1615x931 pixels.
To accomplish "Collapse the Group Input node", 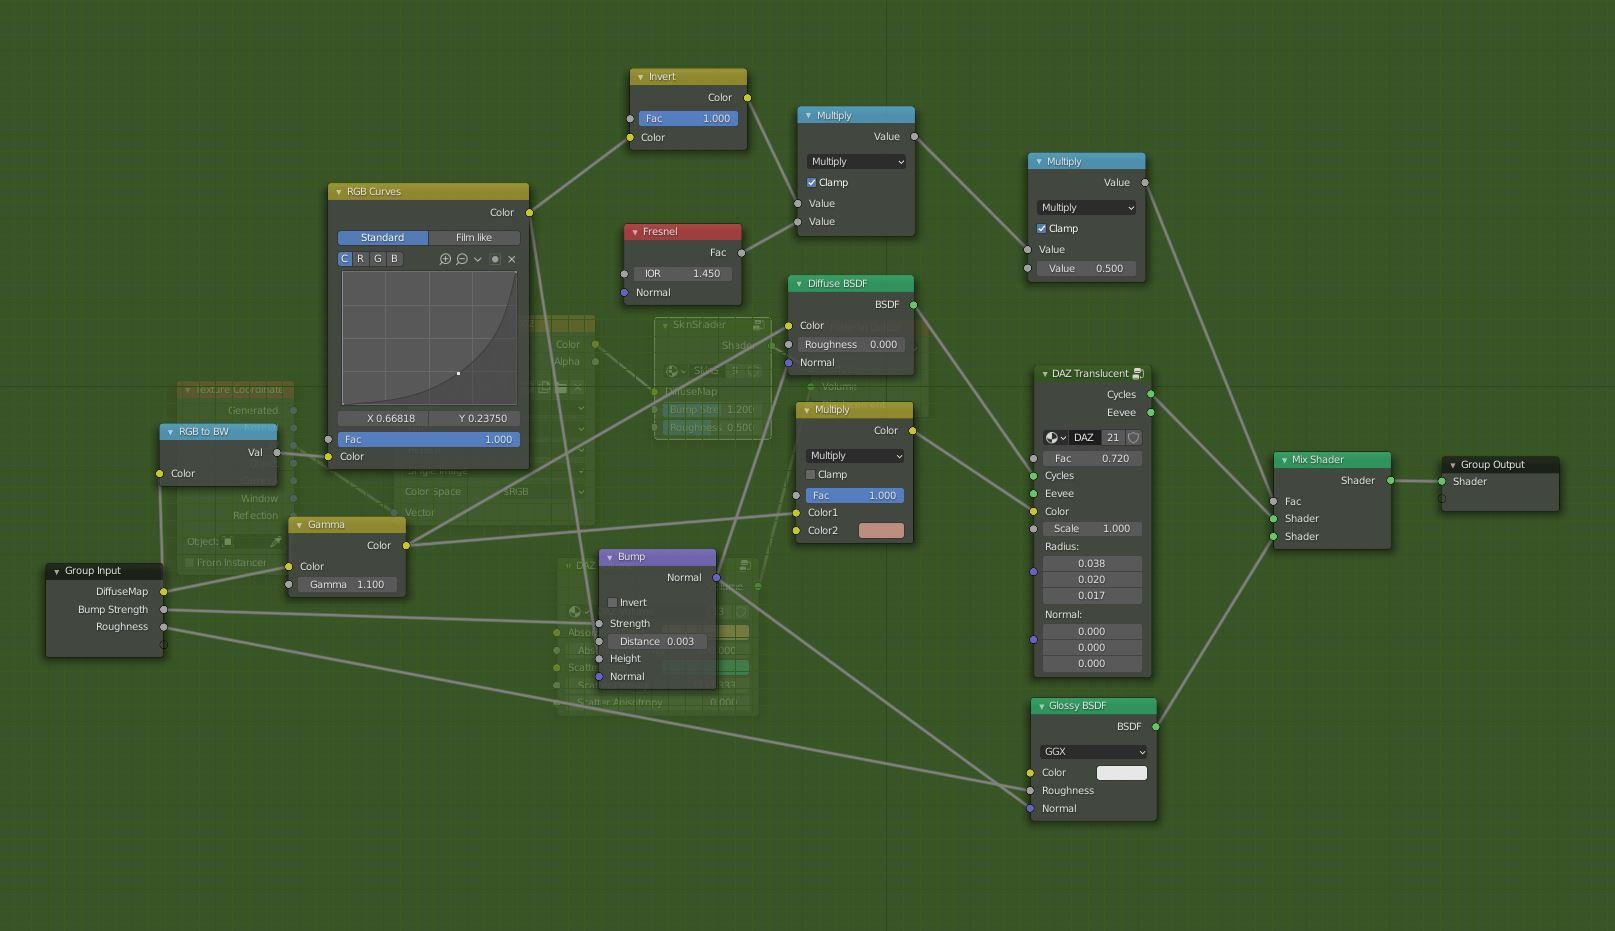I will (x=56, y=571).
